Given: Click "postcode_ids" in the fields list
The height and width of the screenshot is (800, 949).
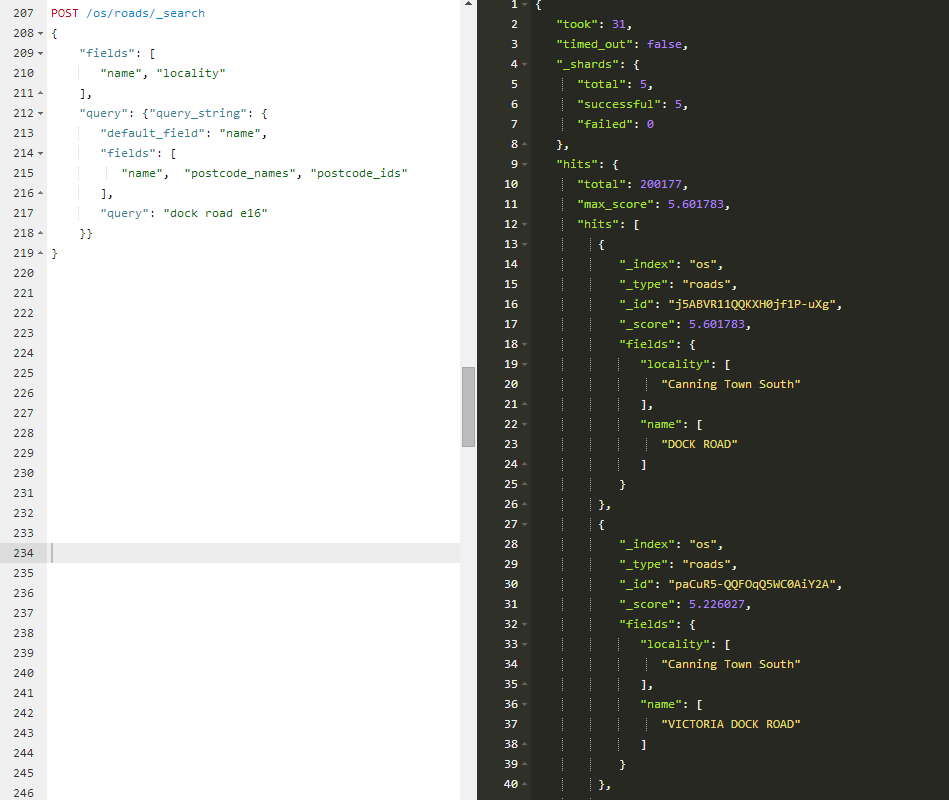Looking at the screenshot, I should (359, 173).
